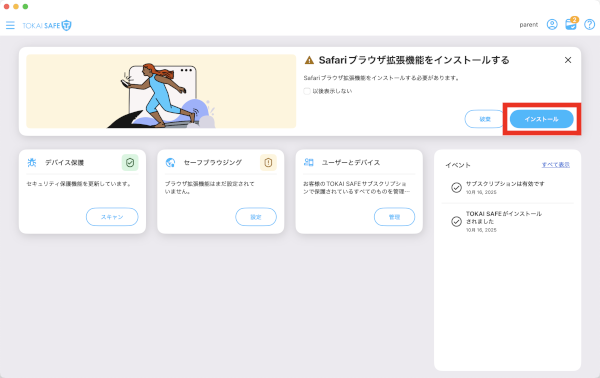Click the checkmark icon beside TOKAI SAFEがインストール

(x=456, y=222)
